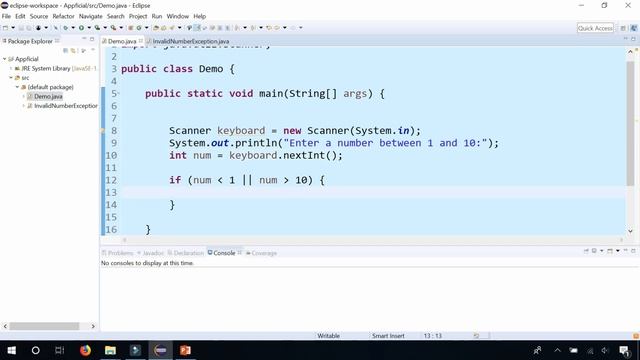640x360 pixels.
Task: Switch to the Javadoc tab
Action: (151, 253)
